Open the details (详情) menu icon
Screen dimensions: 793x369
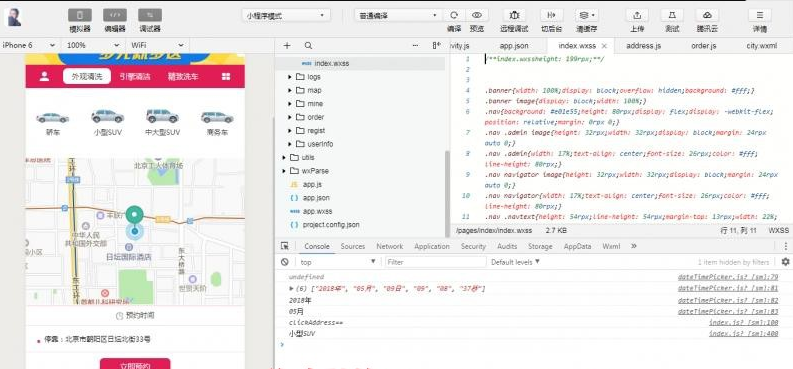tap(760, 15)
